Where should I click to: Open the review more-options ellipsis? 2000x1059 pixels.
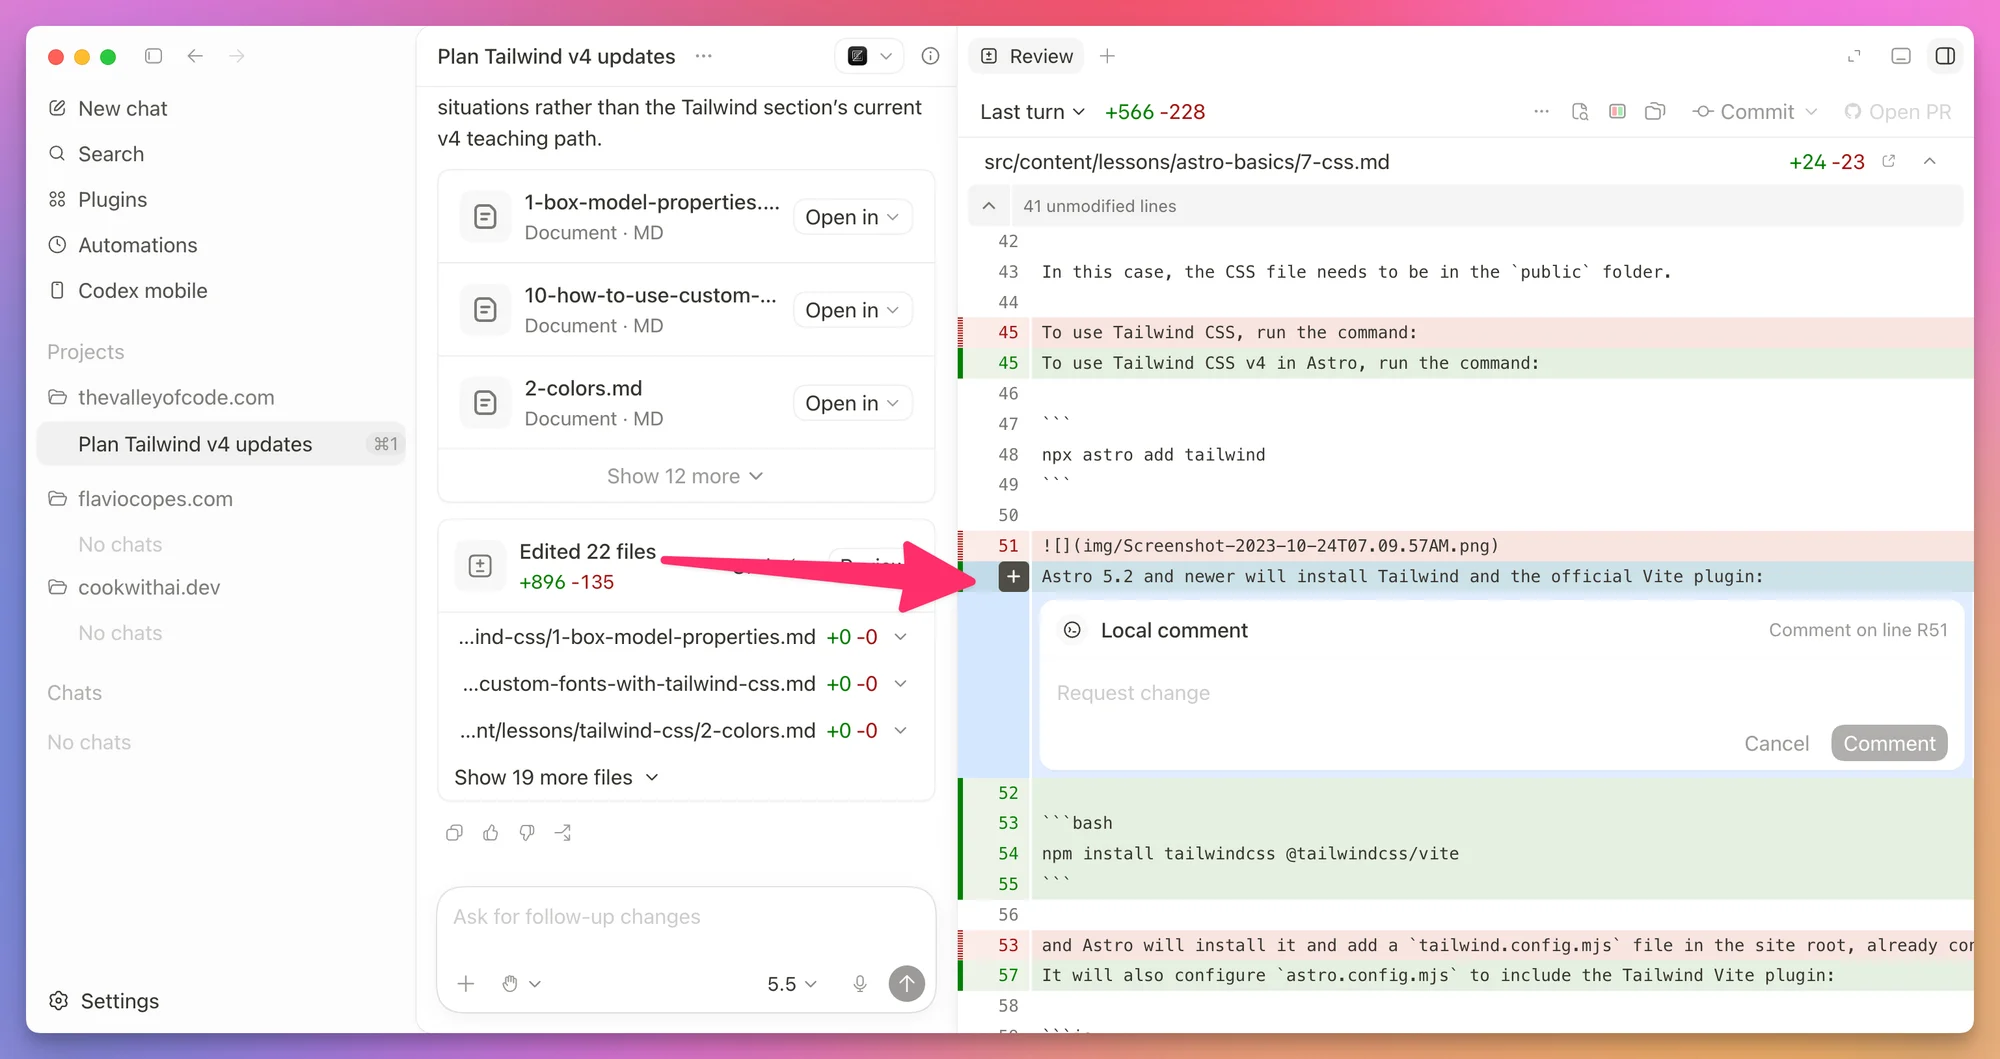(x=1541, y=112)
